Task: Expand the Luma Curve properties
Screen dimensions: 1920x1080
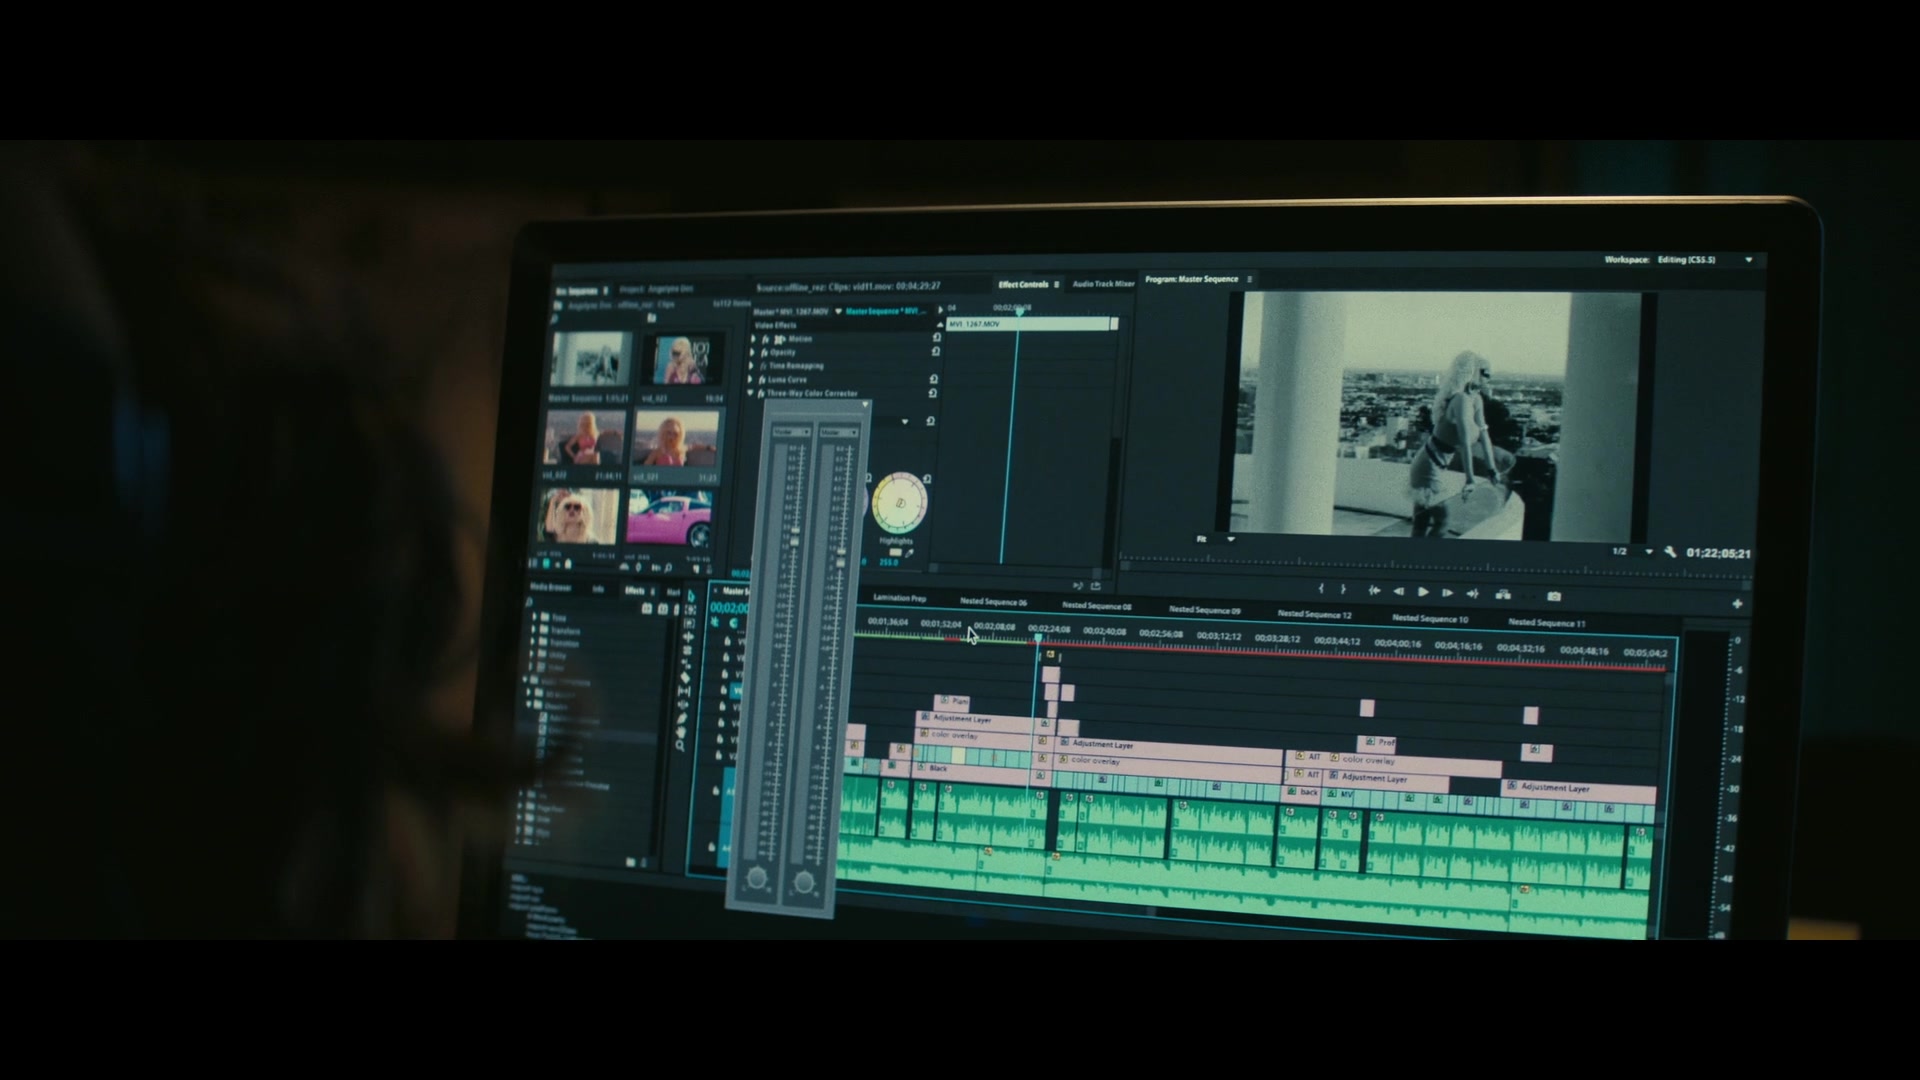Action: click(751, 379)
